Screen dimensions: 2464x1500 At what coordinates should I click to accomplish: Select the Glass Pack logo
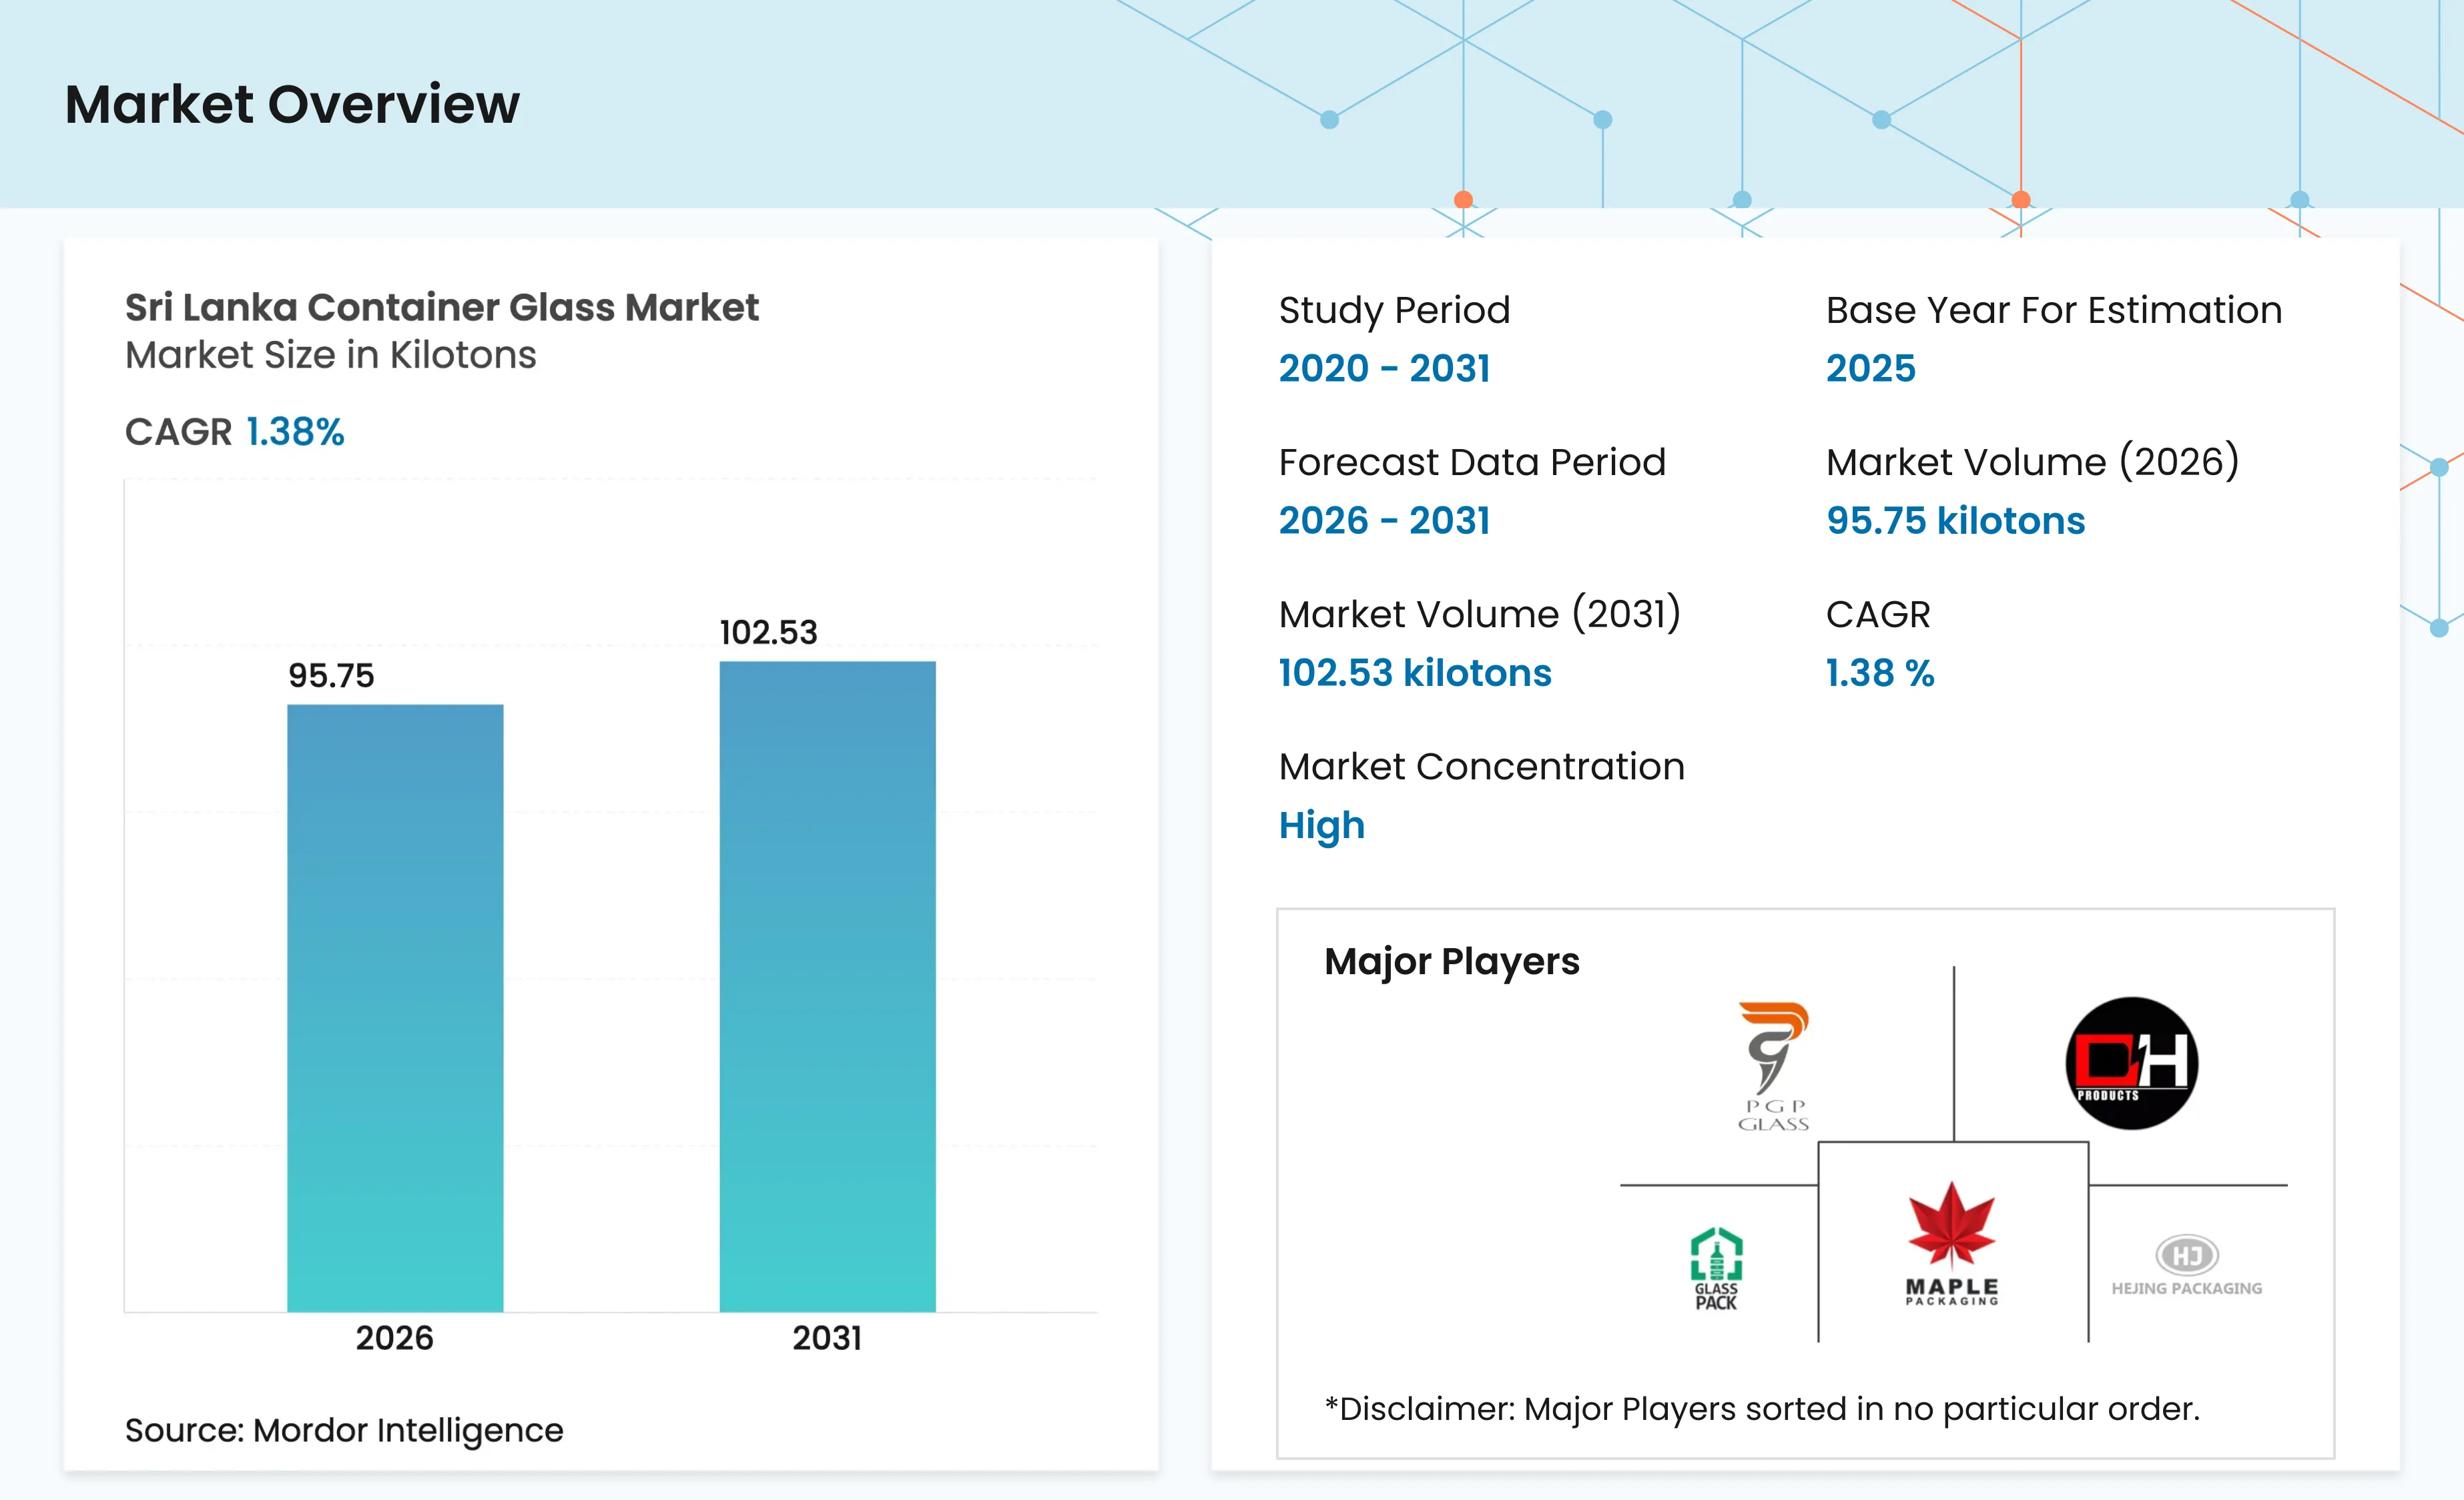tap(1716, 1269)
